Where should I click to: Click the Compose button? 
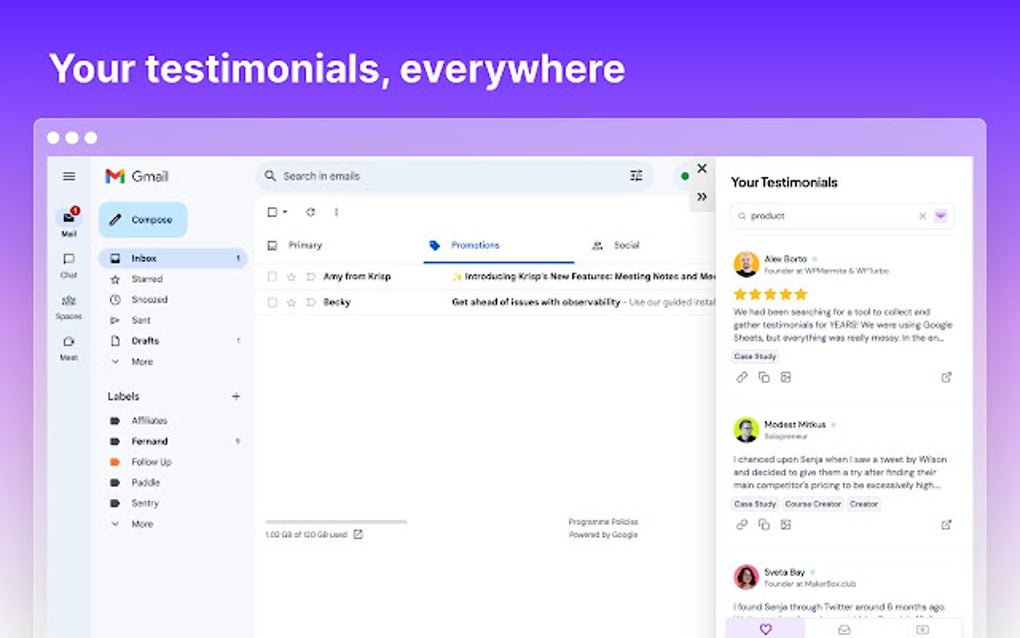click(x=142, y=219)
